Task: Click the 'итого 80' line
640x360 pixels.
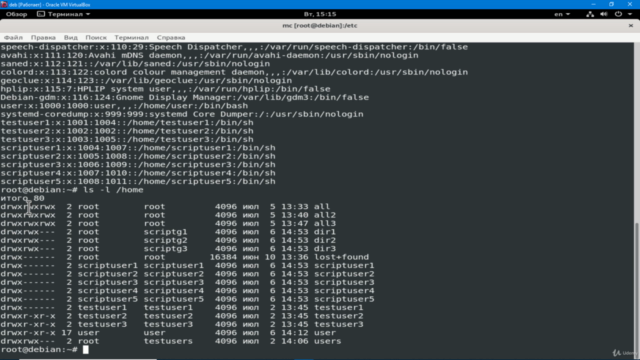Action: (22, 198)
